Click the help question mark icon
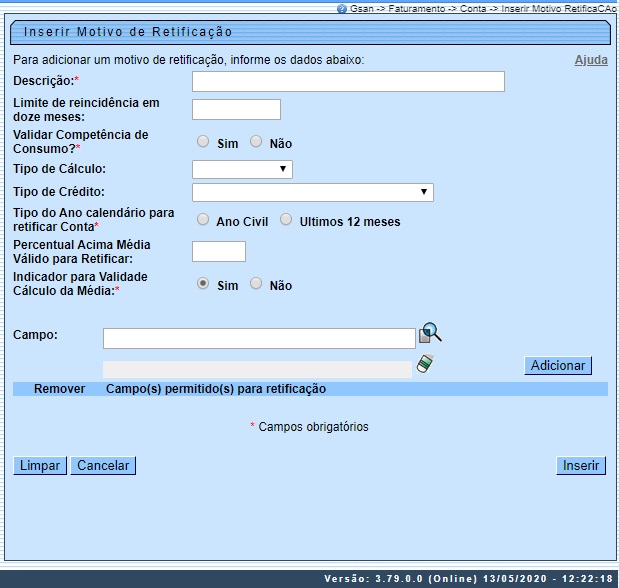 point(342,9)
